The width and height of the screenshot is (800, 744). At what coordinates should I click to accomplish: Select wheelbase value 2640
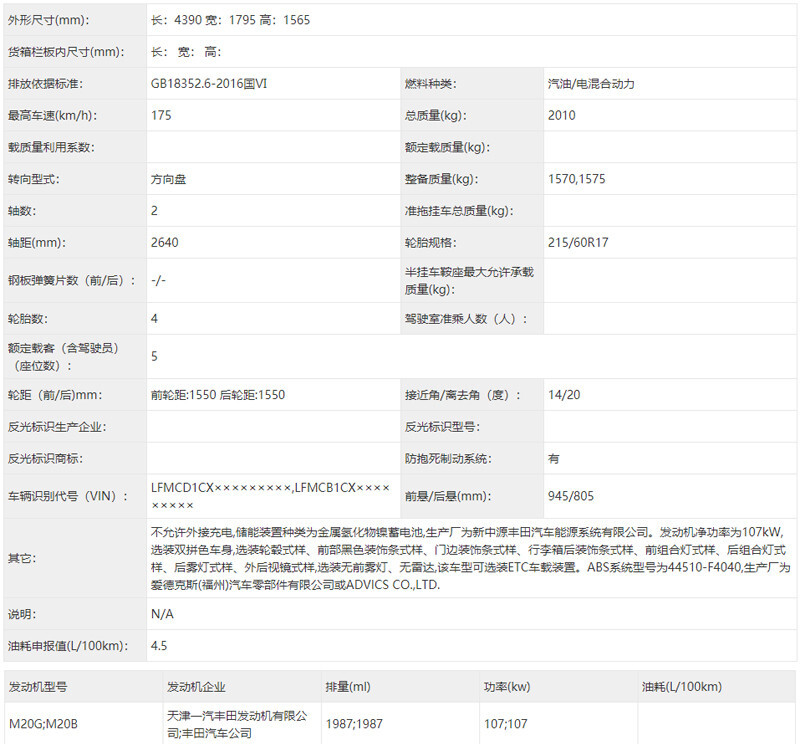coord(164,242)
